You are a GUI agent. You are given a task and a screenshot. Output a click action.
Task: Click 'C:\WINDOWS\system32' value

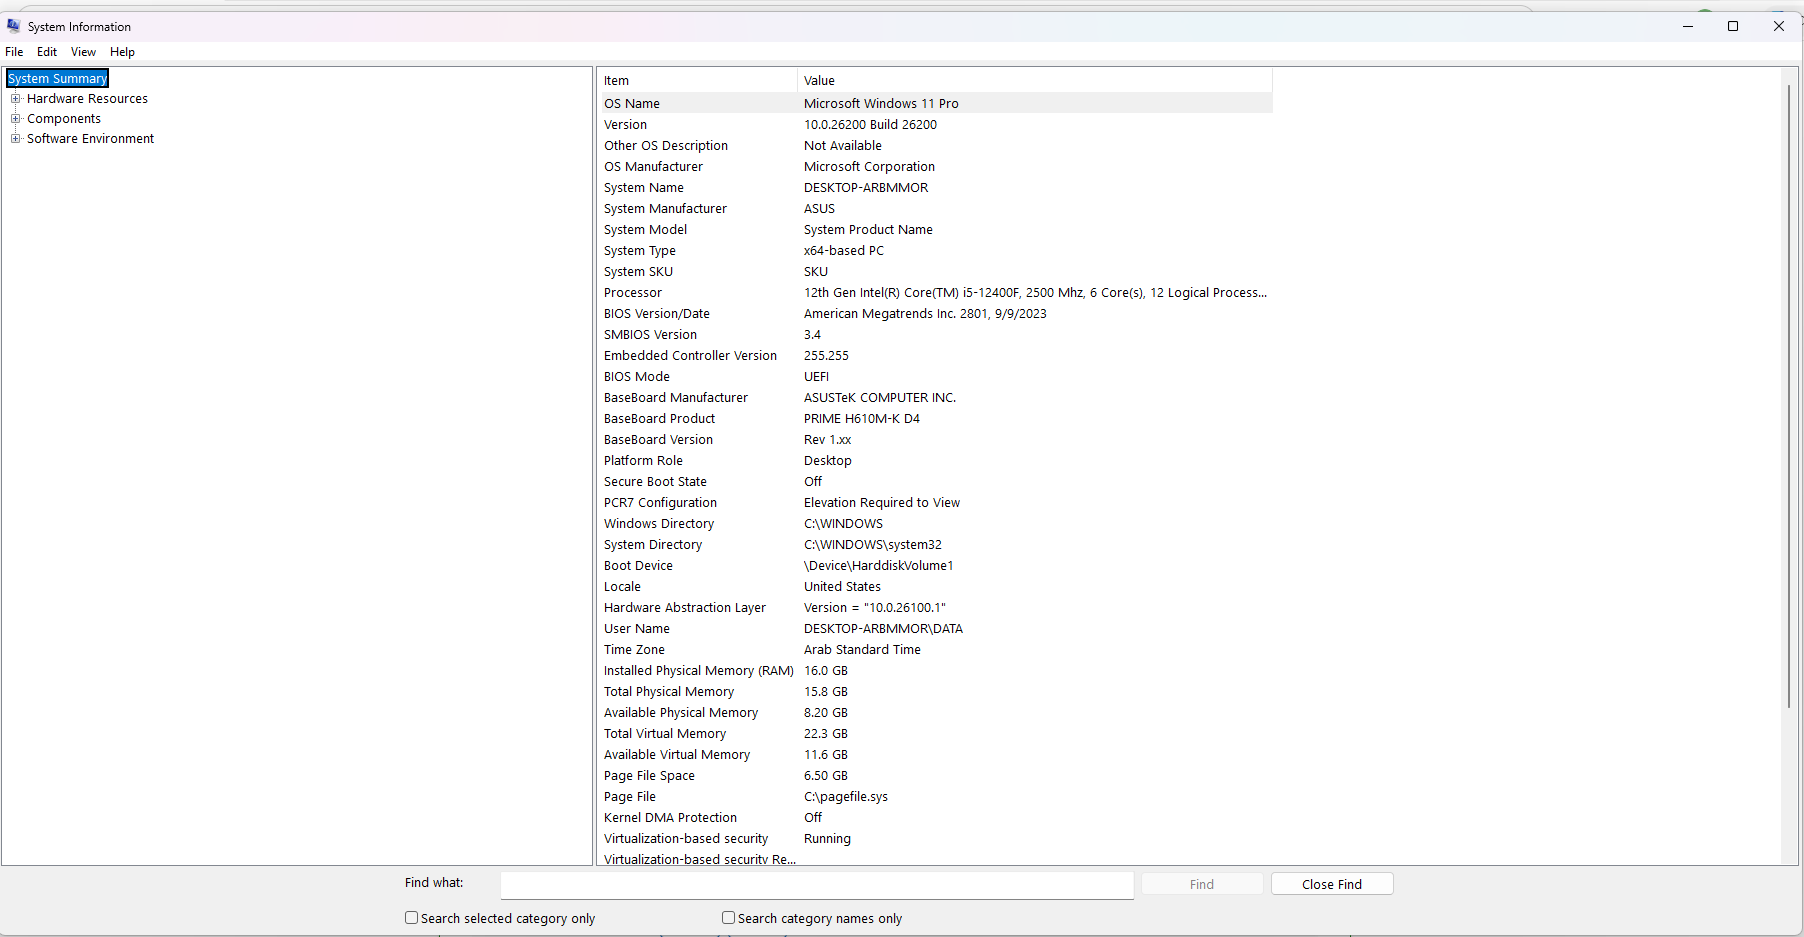pyautogui.click(x=873, y=545)
